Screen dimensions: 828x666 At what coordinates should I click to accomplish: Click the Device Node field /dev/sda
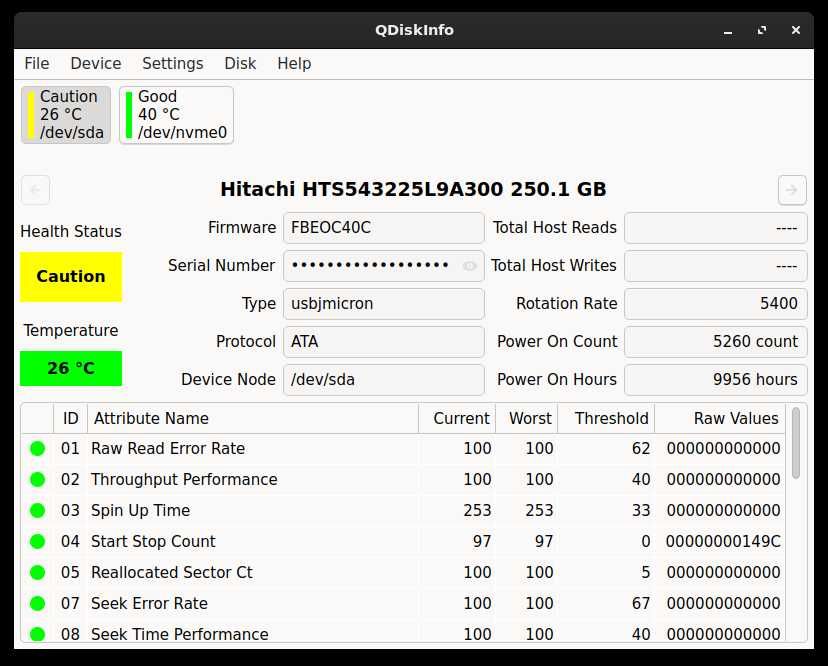(x=384, y=380)
